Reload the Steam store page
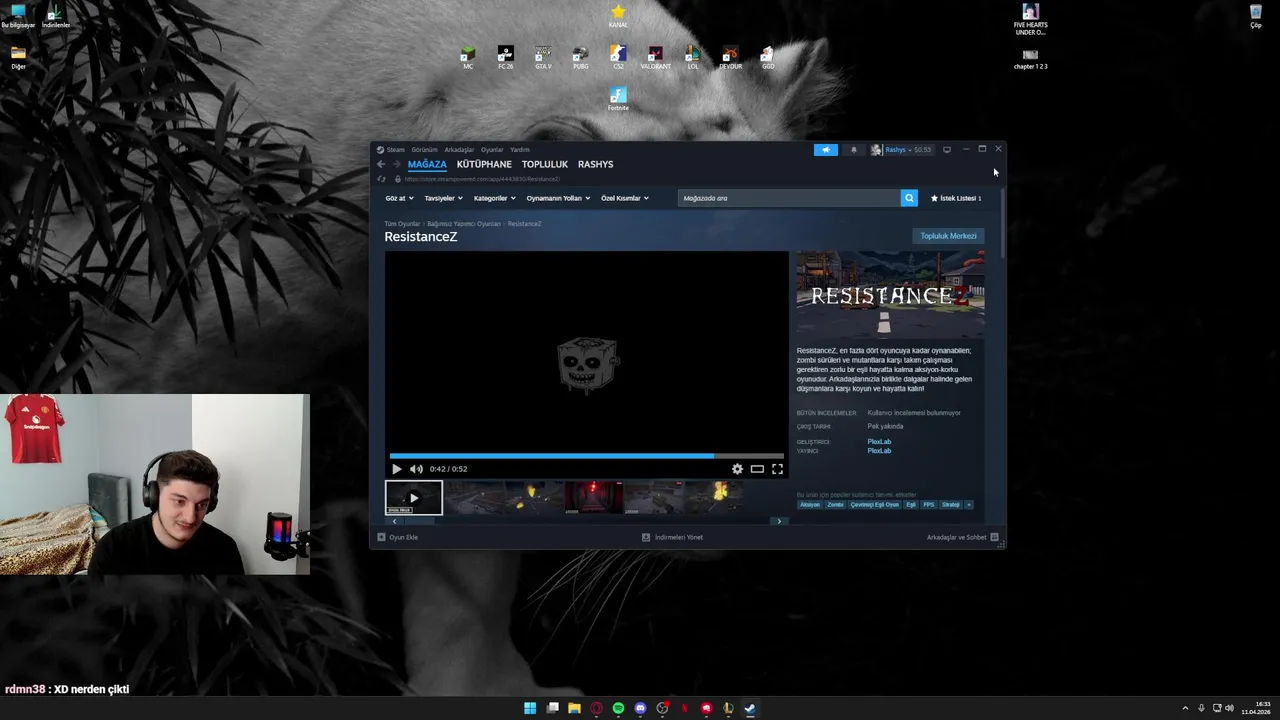1280x720 pixels. coord(381,179)
